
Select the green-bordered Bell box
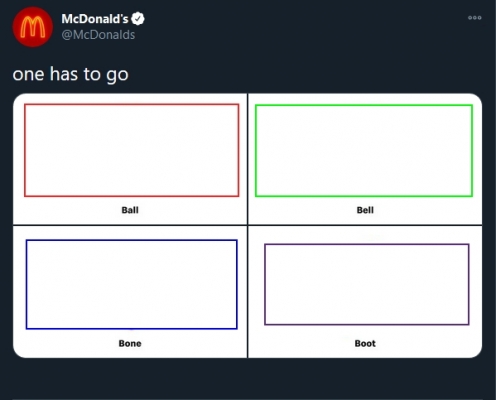pyautogui.click(x=364, y=151)
